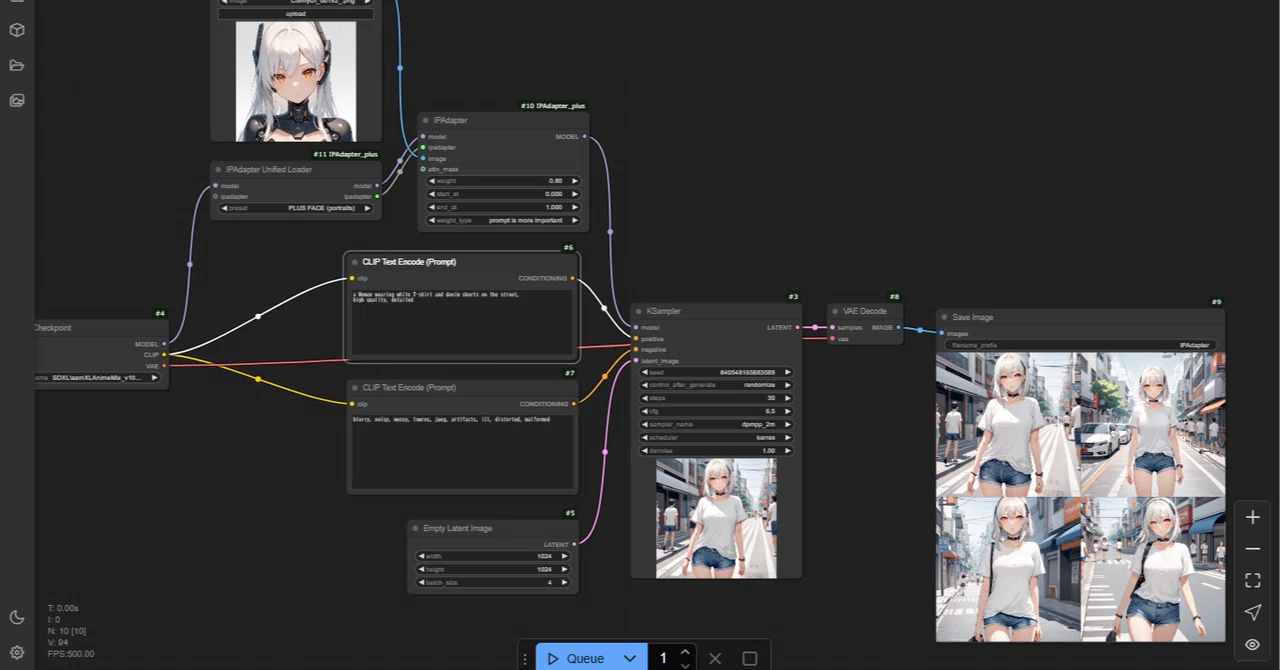Click the square icon beside the cancel X
The height and width of the screenshot is (670, 1280).
(x=750, y=658)
